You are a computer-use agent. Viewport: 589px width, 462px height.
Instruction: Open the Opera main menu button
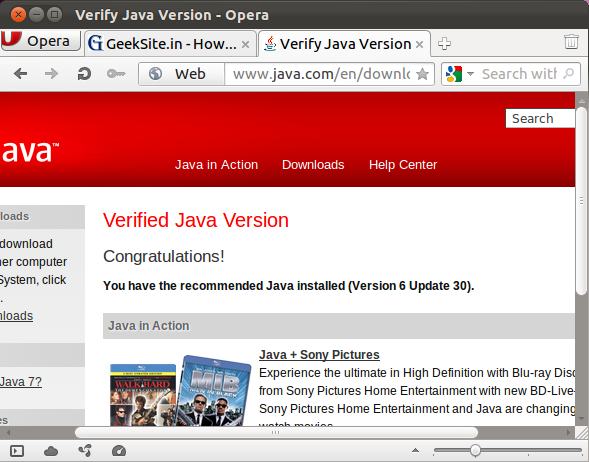(41, 41)
